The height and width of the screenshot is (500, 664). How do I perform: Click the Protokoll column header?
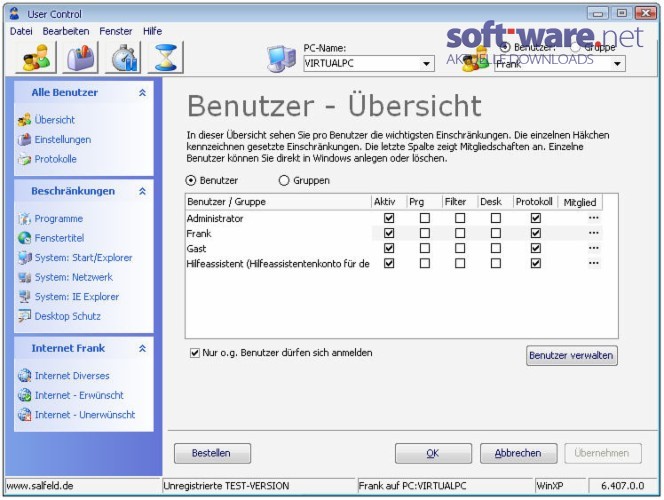(535, 202)
